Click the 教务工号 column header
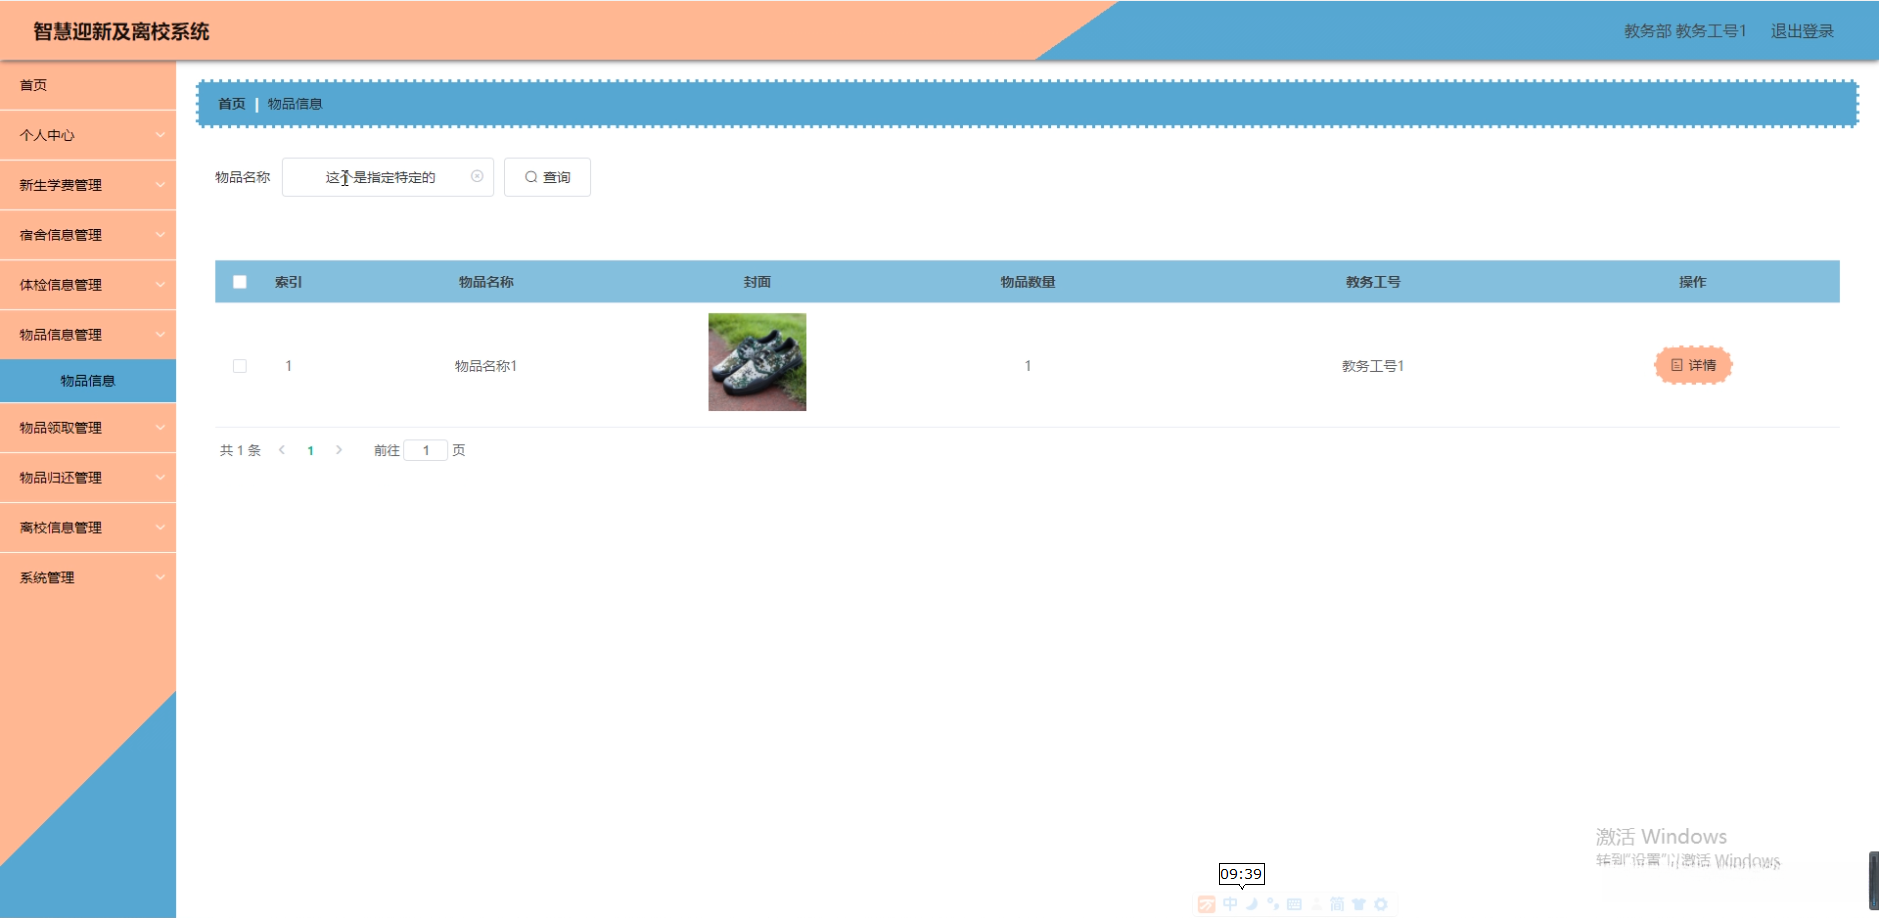Viewport: 1879px width, 918px height. point(1373,282)
